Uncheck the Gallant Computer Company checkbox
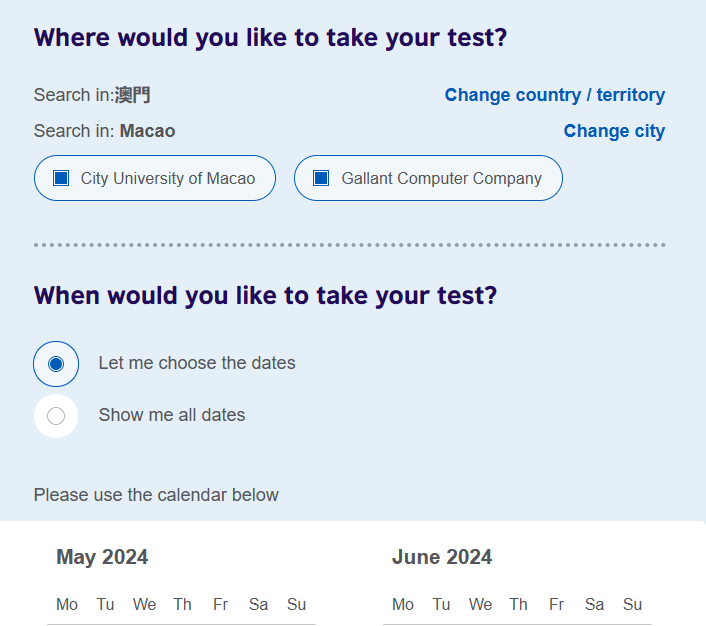Image resolution: width=706 pixels, height=626 pixels. (321, 178)
